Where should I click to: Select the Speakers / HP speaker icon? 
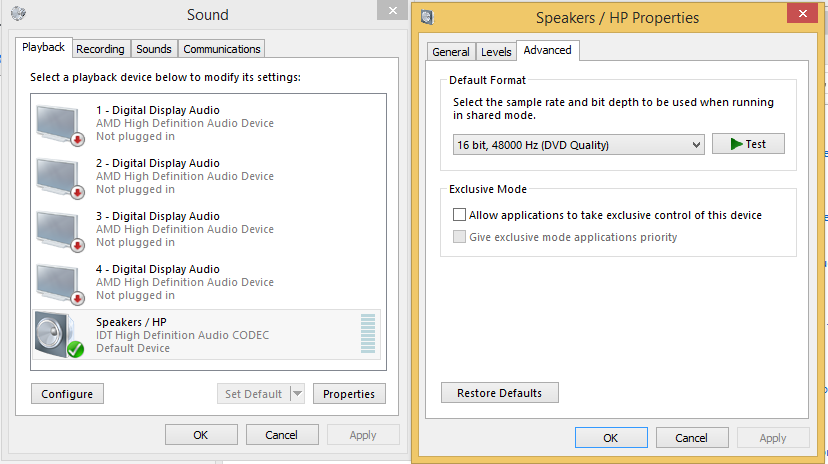[58, 335]
